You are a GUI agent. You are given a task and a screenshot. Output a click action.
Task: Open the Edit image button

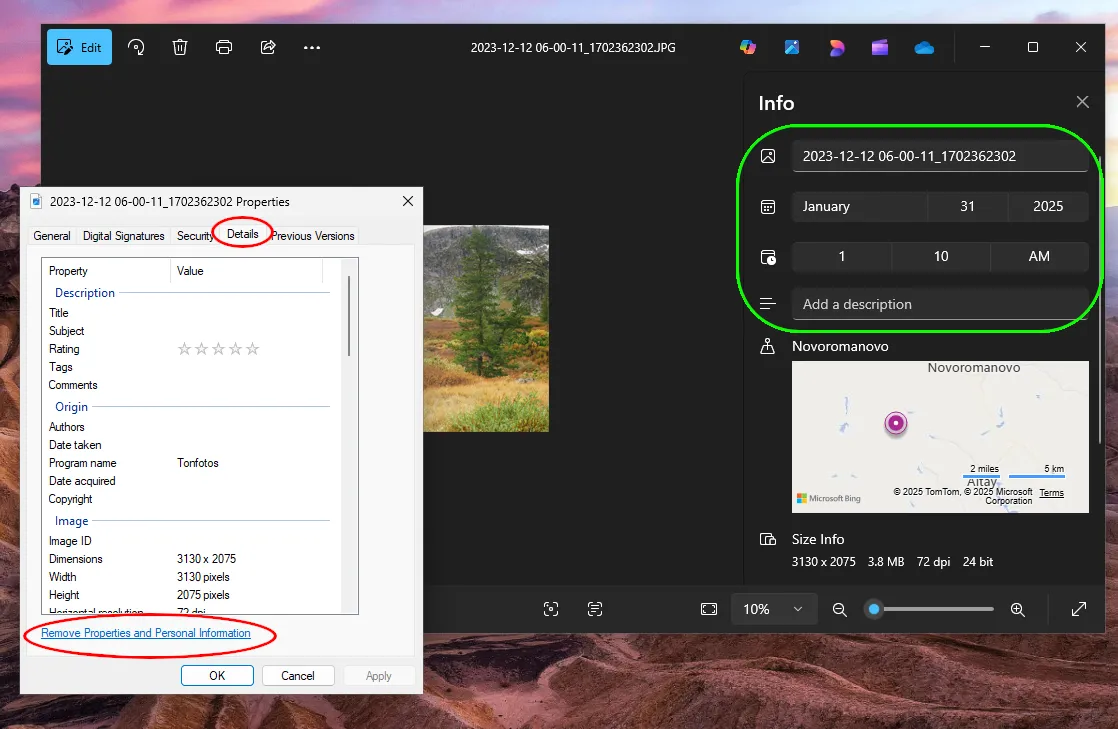[x=79, y=47]
